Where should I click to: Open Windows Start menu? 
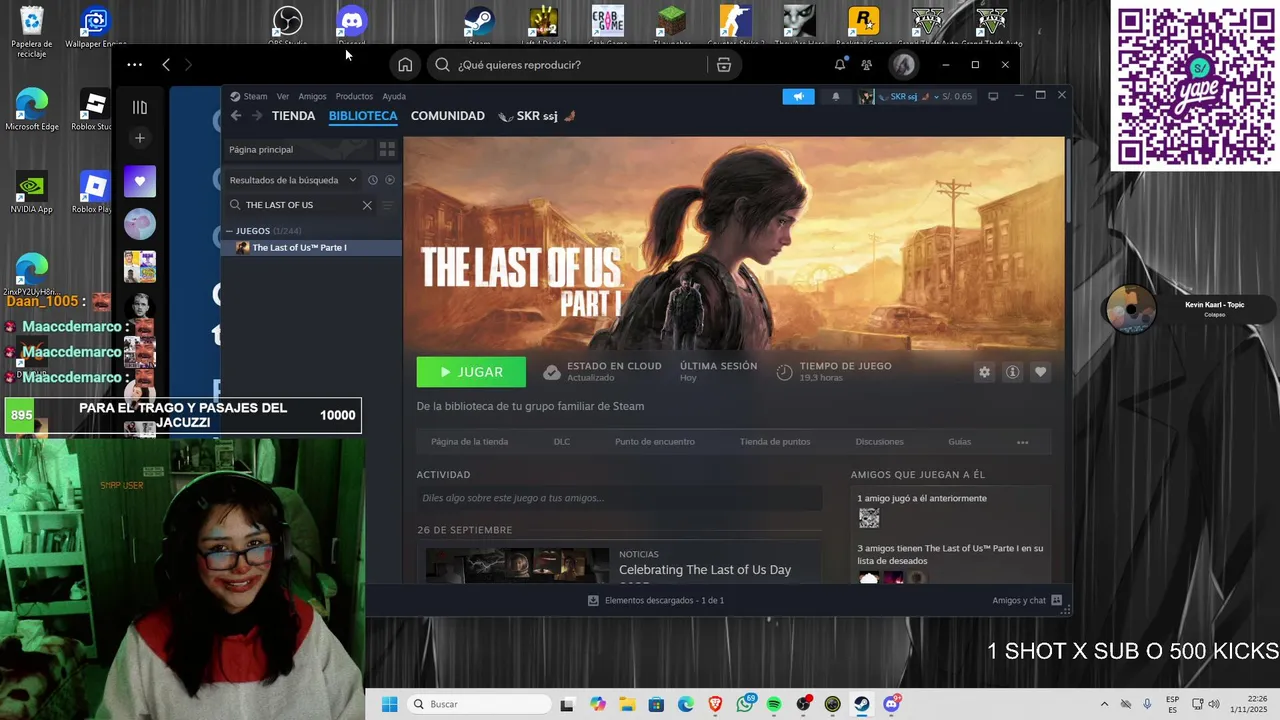389,704
